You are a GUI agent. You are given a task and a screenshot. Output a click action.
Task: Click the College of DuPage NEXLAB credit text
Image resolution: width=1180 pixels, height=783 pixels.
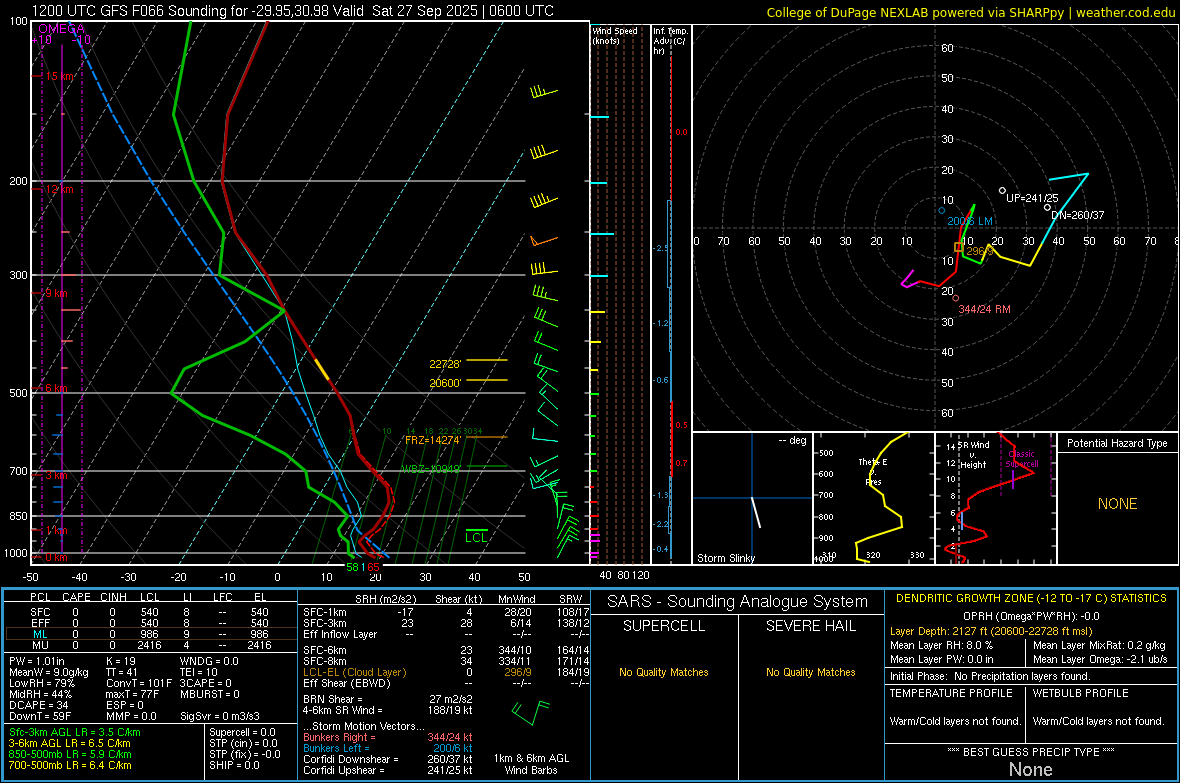tap(970, 12)
